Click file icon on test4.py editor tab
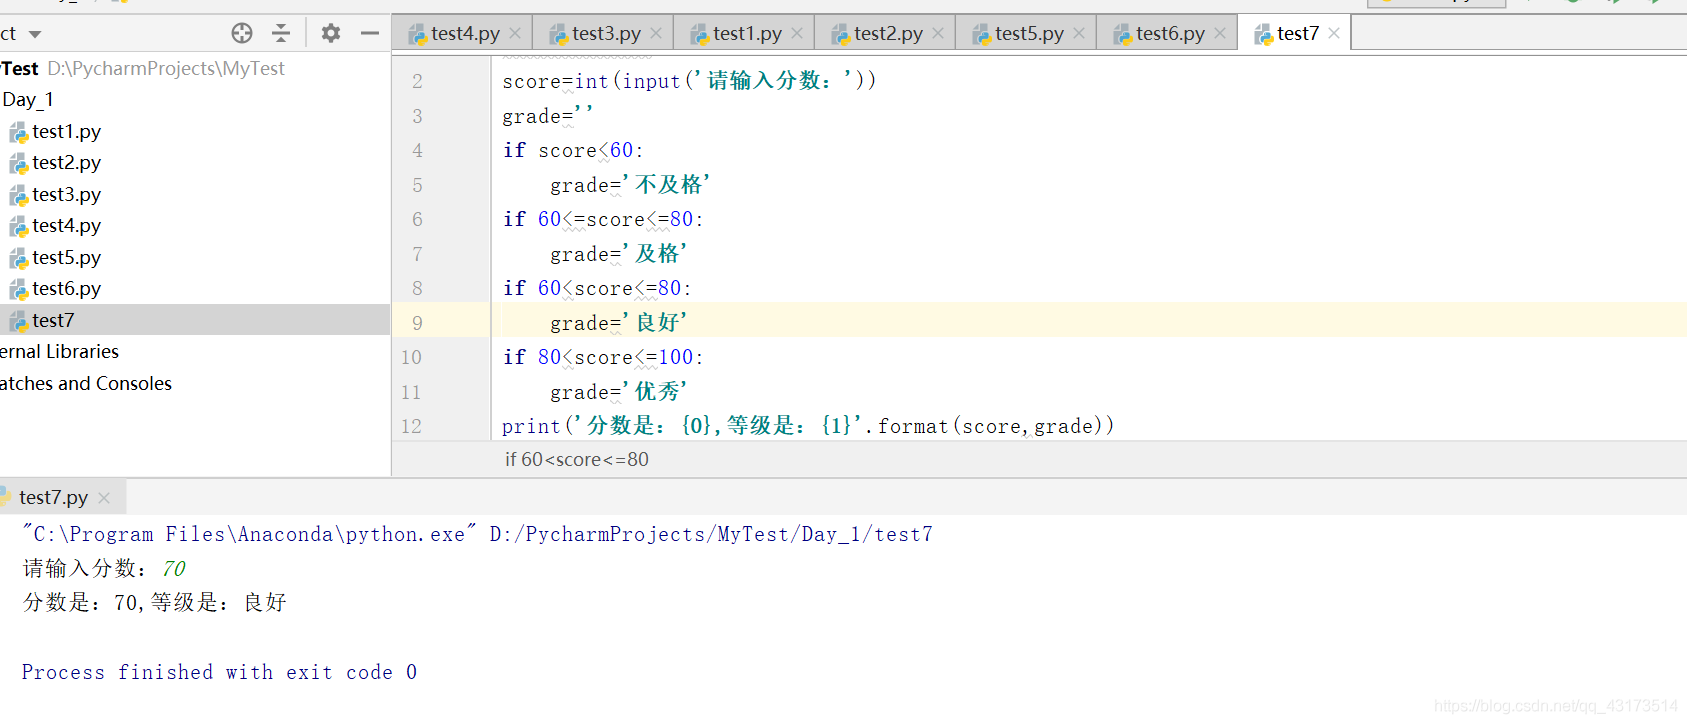This screenshot has height=724, width=1687. tap(418, 34)
